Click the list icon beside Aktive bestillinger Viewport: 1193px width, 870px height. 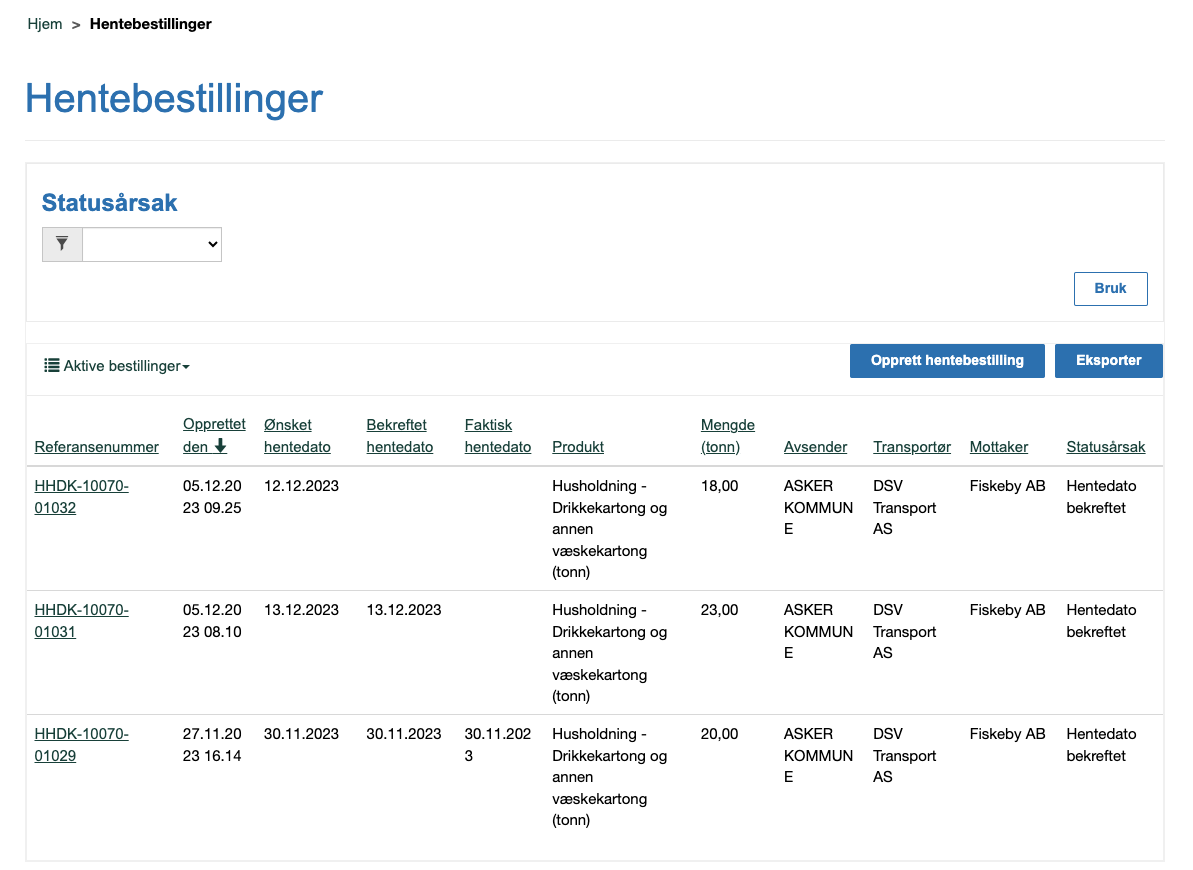[x=51, y=366]
